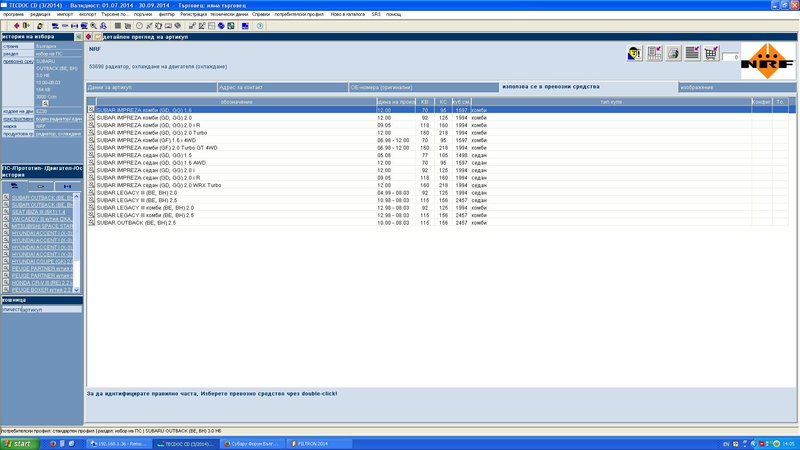This screenshot has height=450, width=800.
Task: Select row 'SUBAR IMPREZA седан (GD, GG) 1.5'
Action: [439, 155]
